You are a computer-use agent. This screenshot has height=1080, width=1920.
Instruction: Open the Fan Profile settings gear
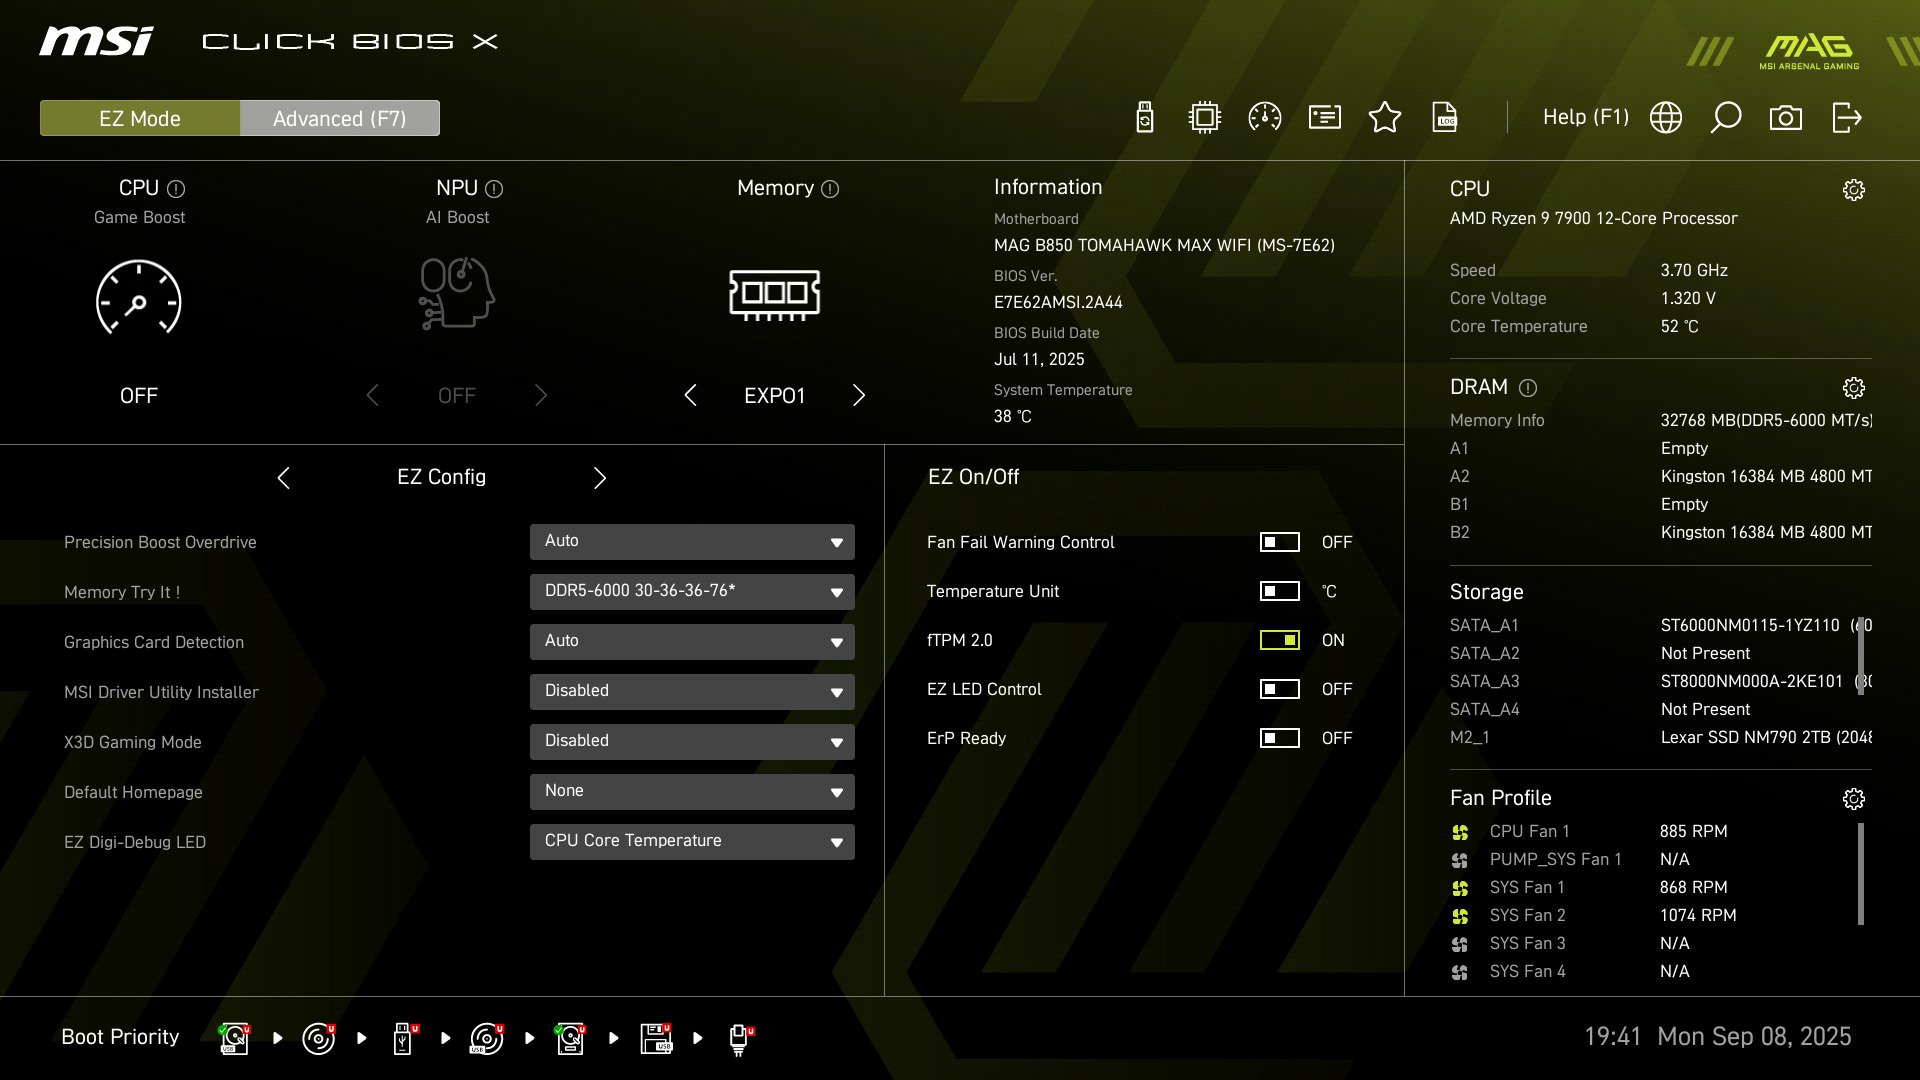pos(1855,798)
